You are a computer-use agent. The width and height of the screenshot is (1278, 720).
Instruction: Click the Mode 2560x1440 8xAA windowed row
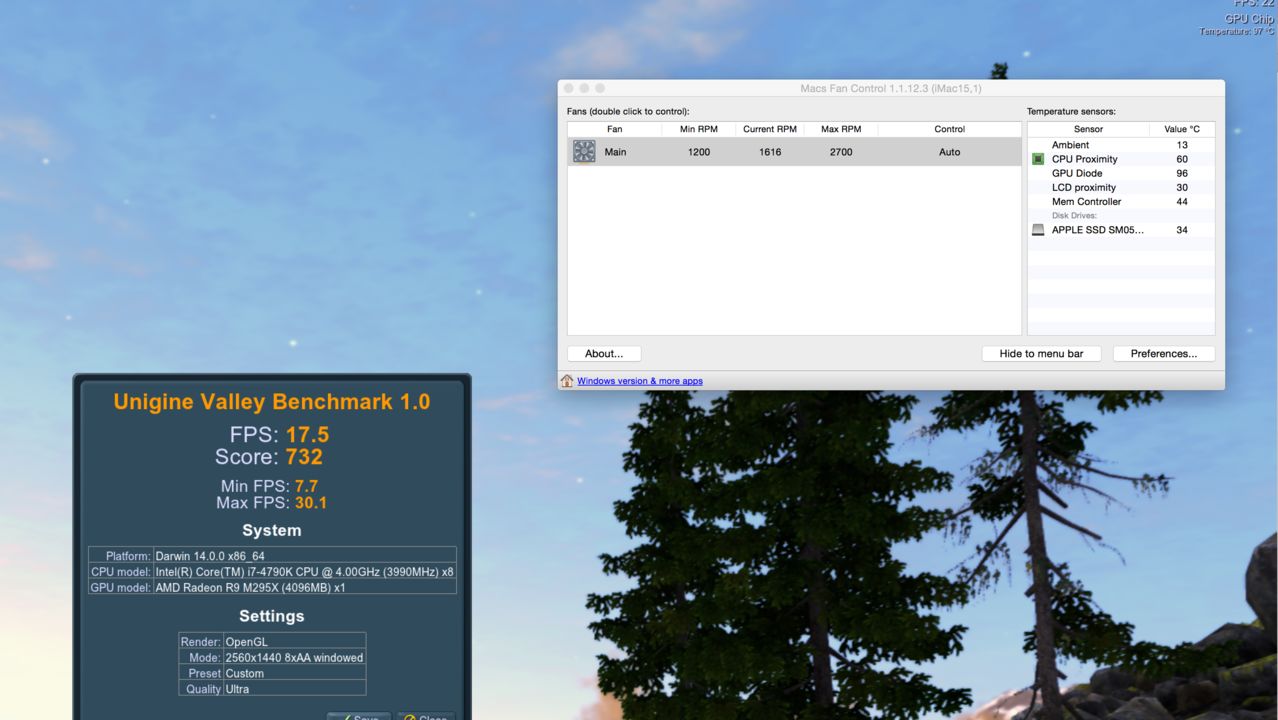(272, 657)
